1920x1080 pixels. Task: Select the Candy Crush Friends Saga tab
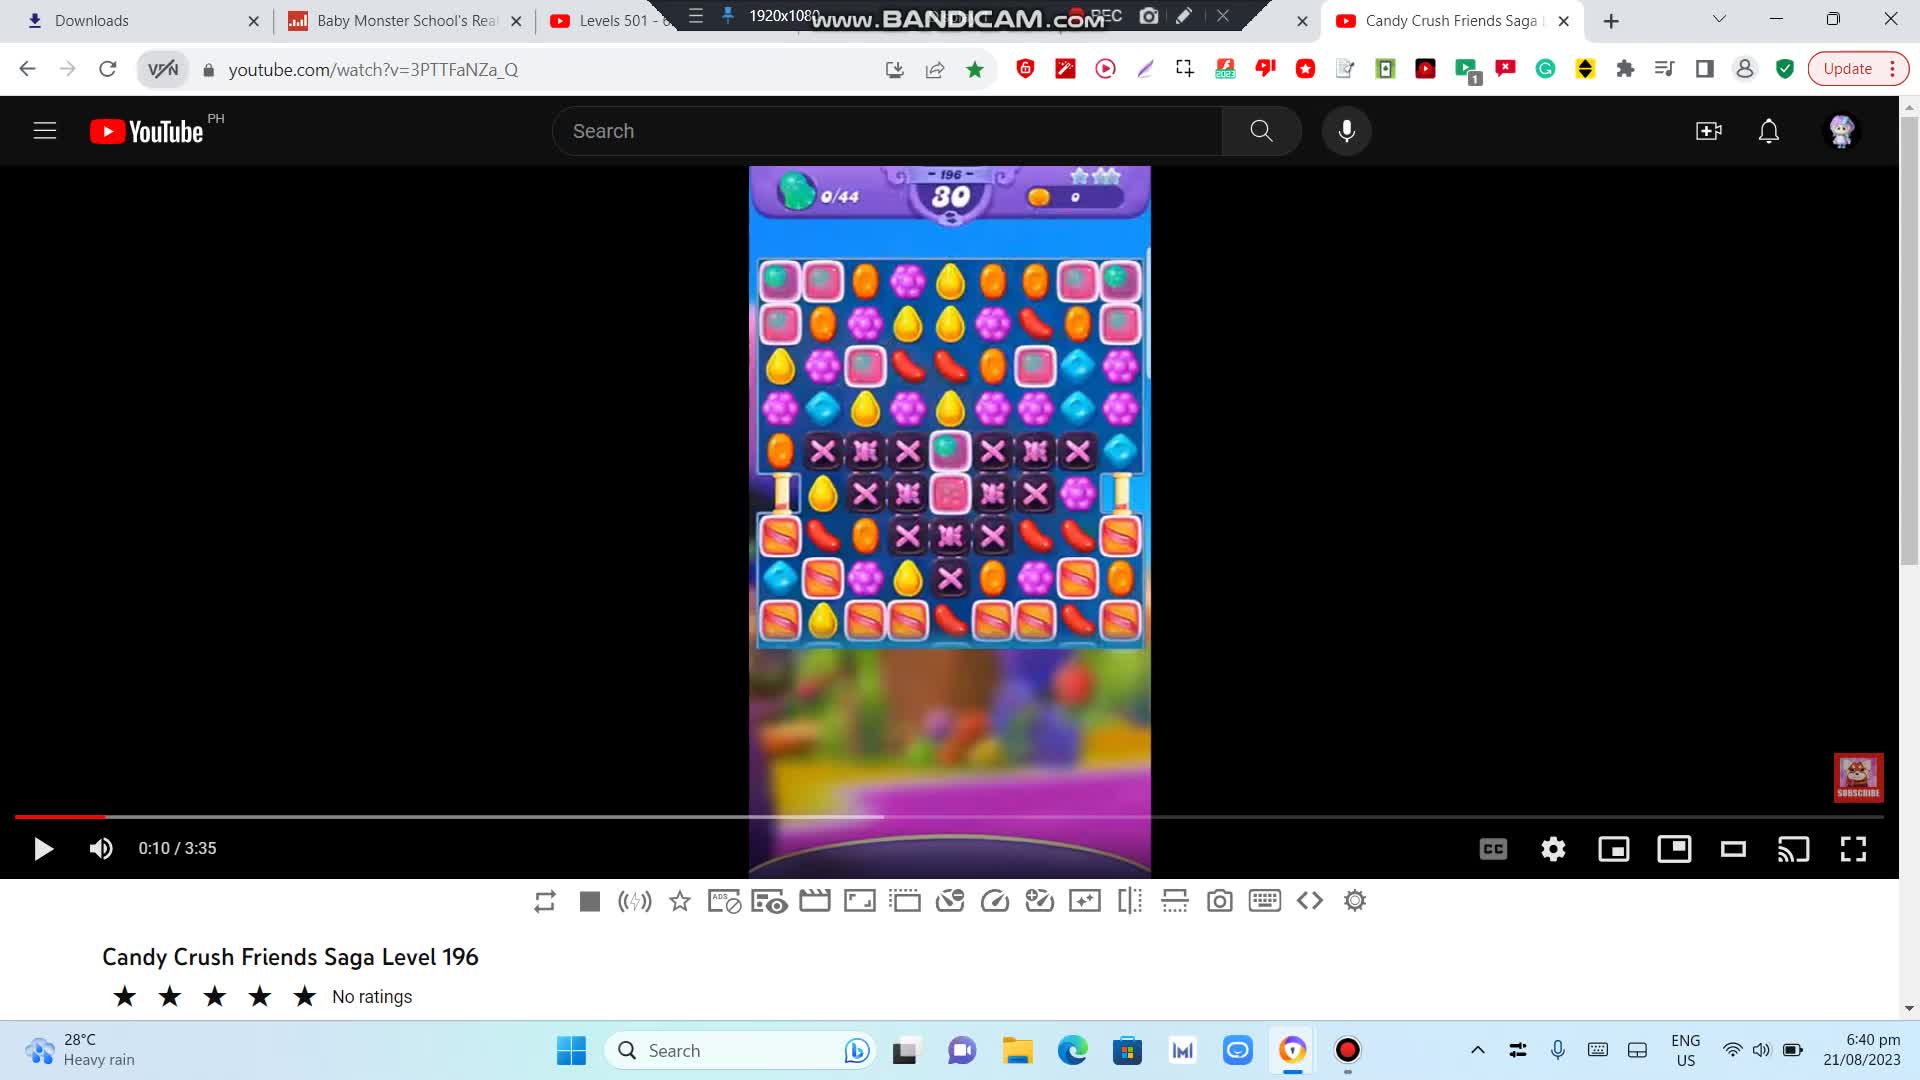click(x=1450, y=21)
